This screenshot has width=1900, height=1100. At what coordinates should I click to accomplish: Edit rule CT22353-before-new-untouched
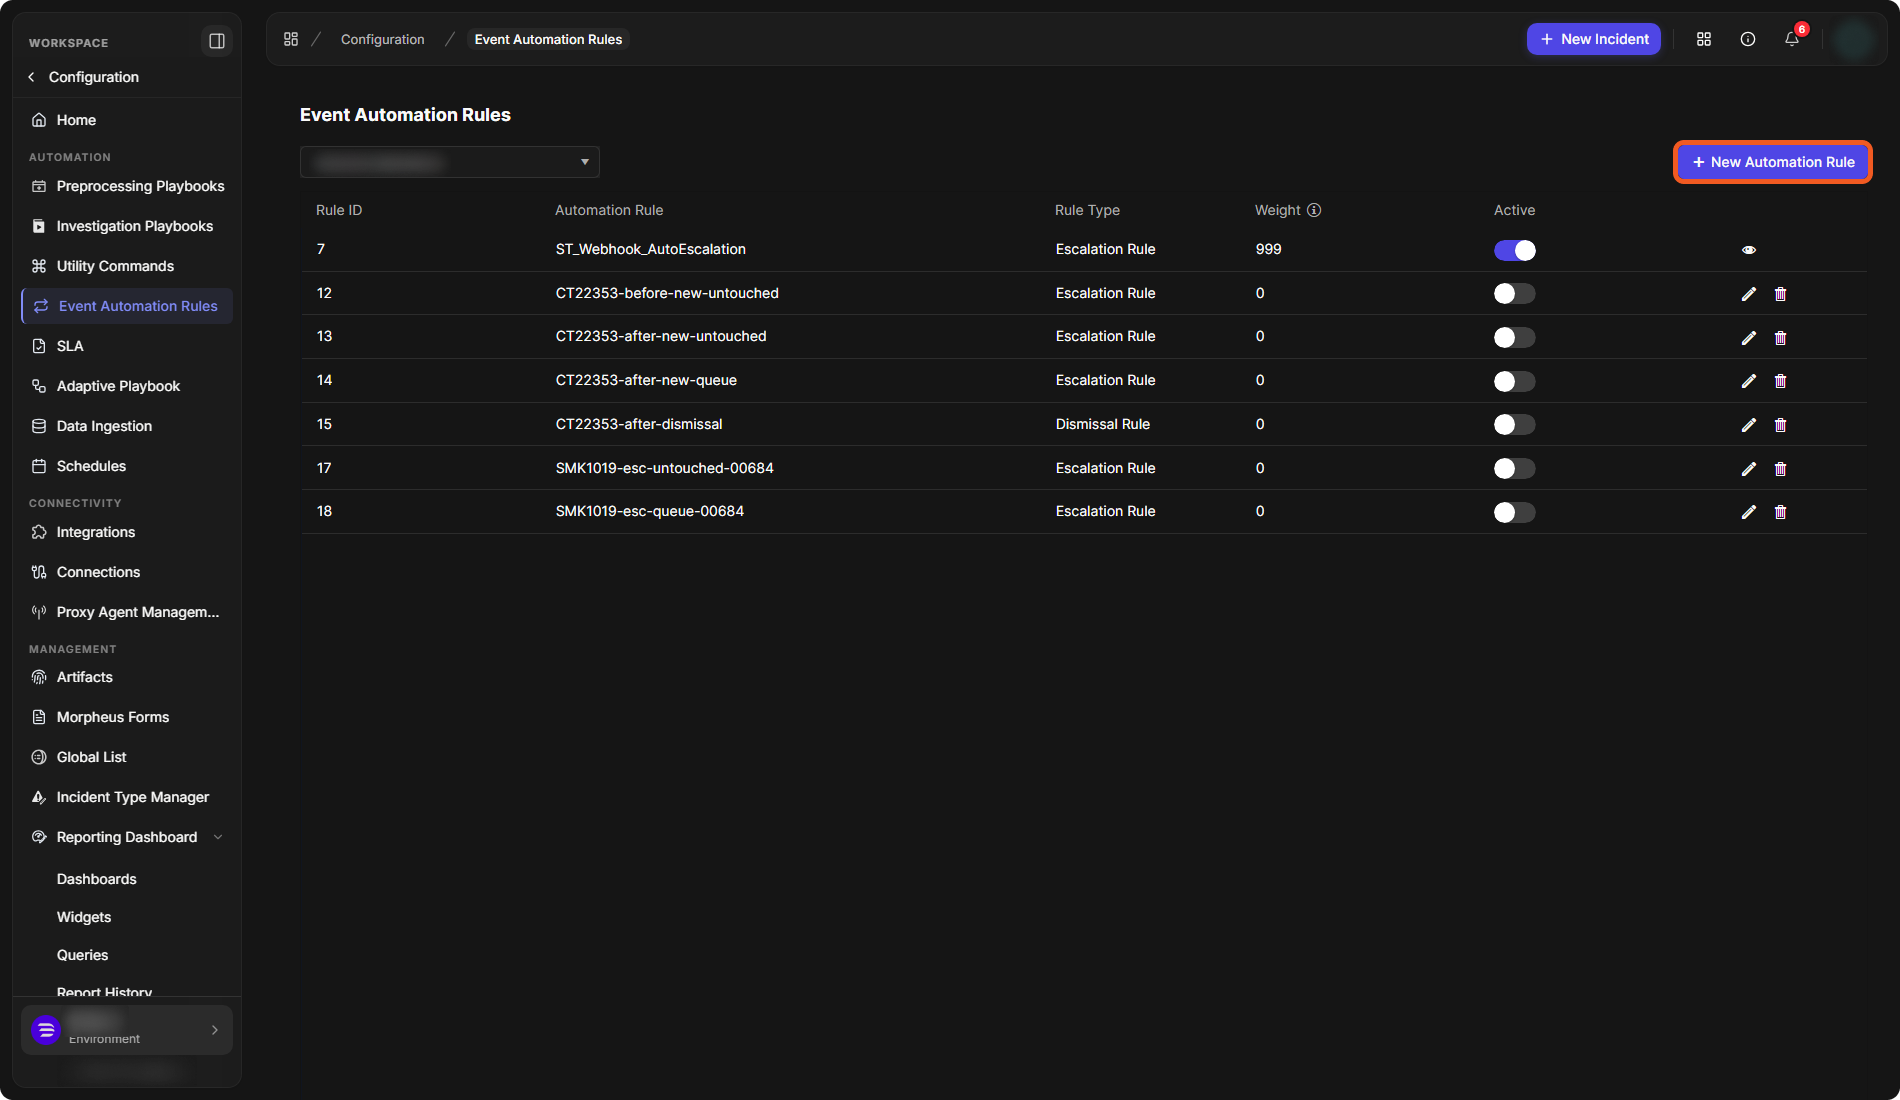pyautogui.click(x=1749, y=294)
